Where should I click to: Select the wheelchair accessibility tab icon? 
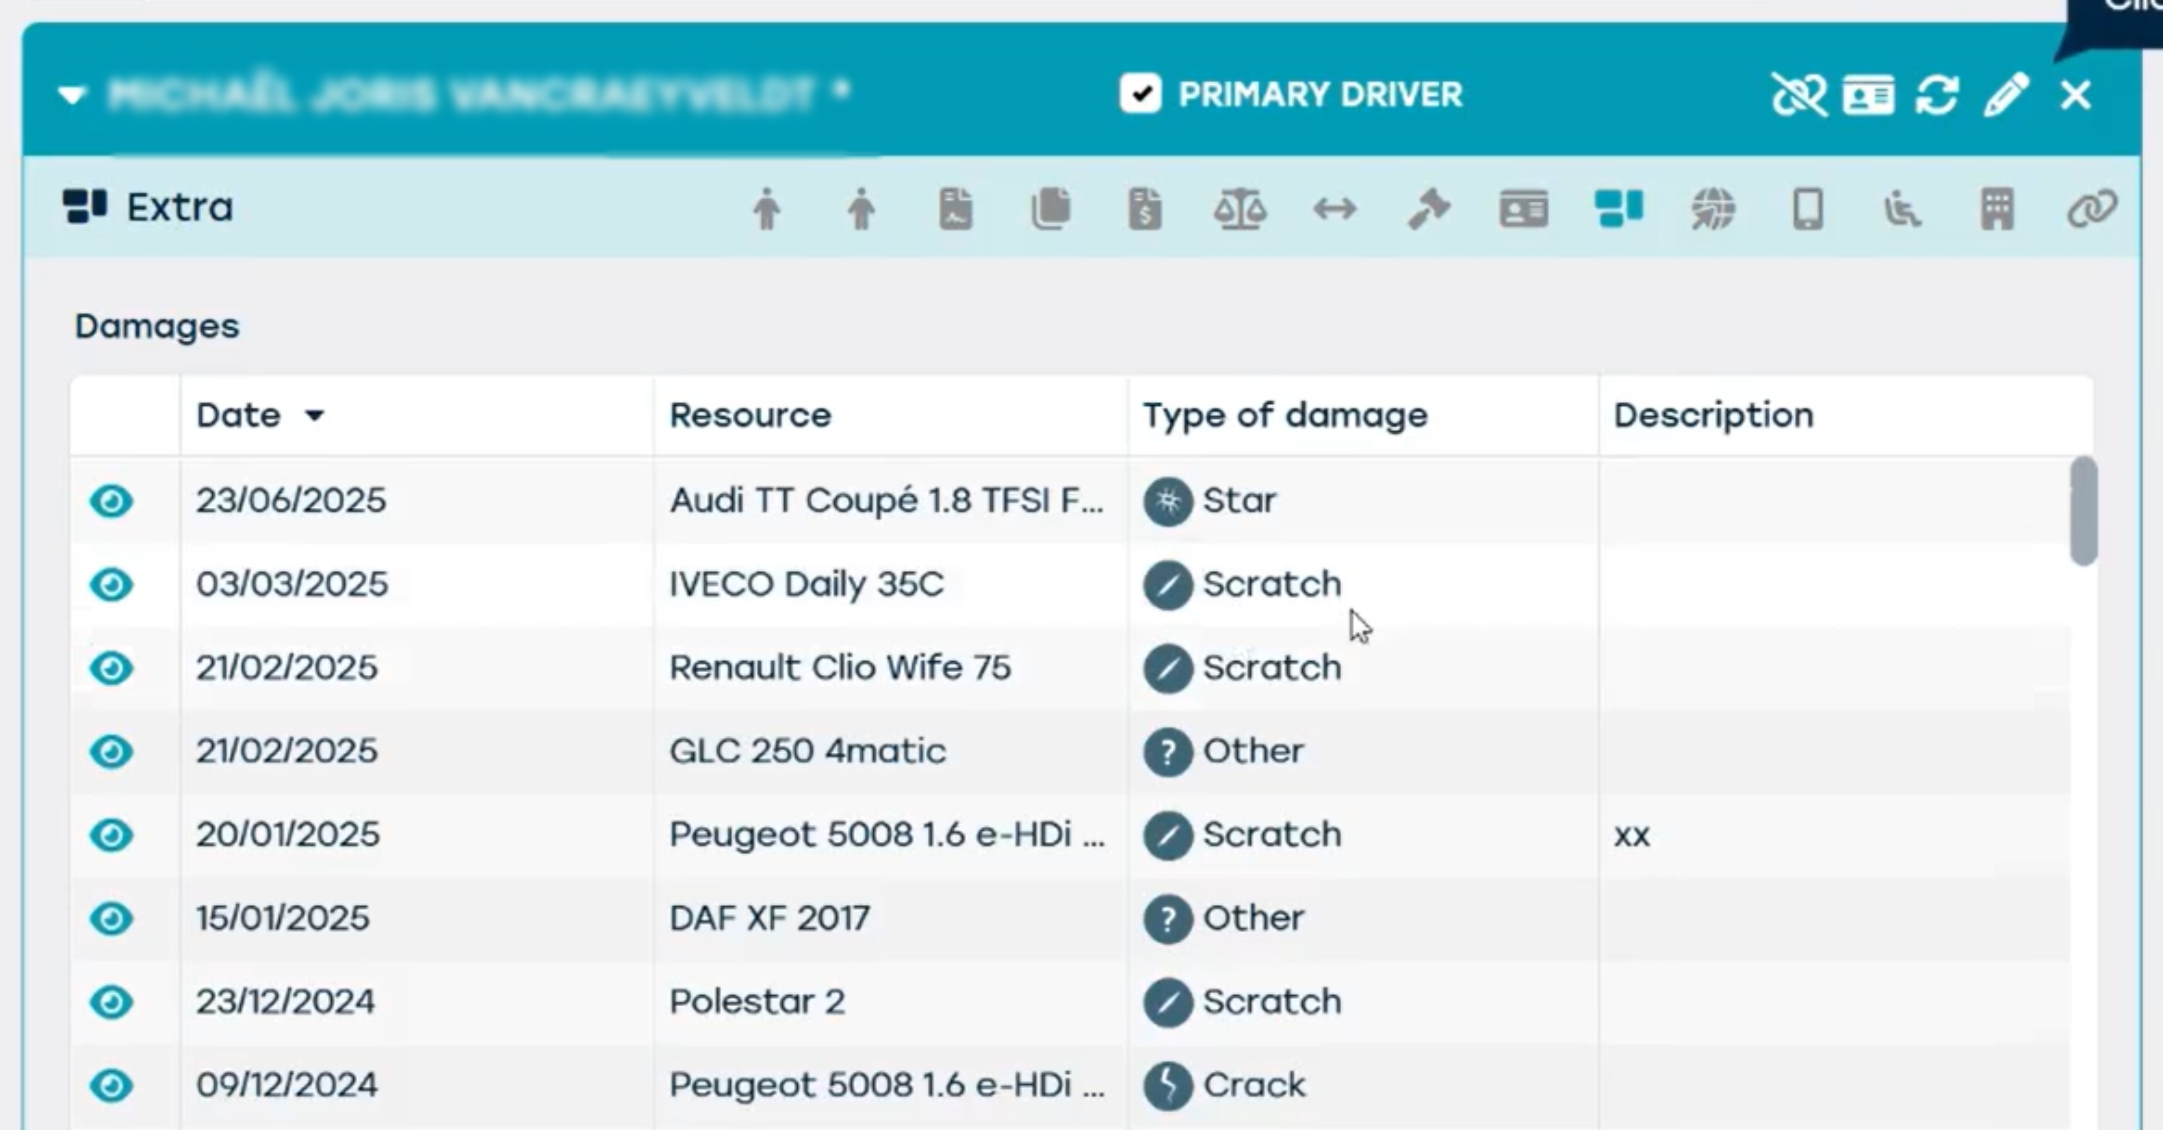coord(1902,209)
